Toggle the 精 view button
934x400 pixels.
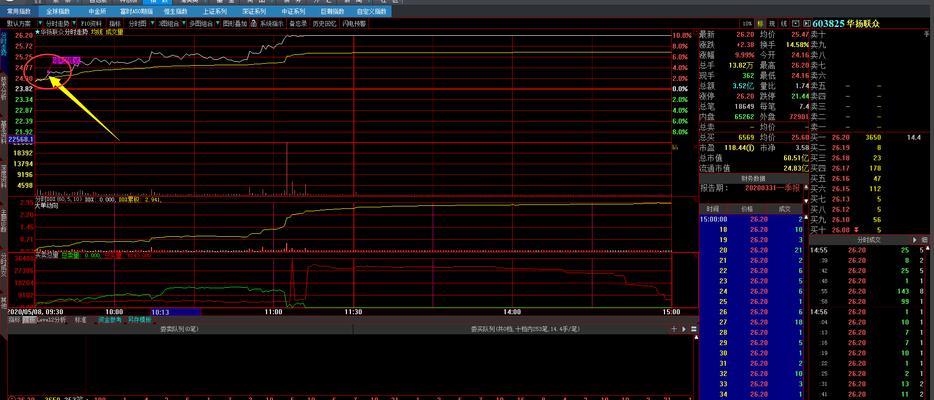tap(761, 24)
